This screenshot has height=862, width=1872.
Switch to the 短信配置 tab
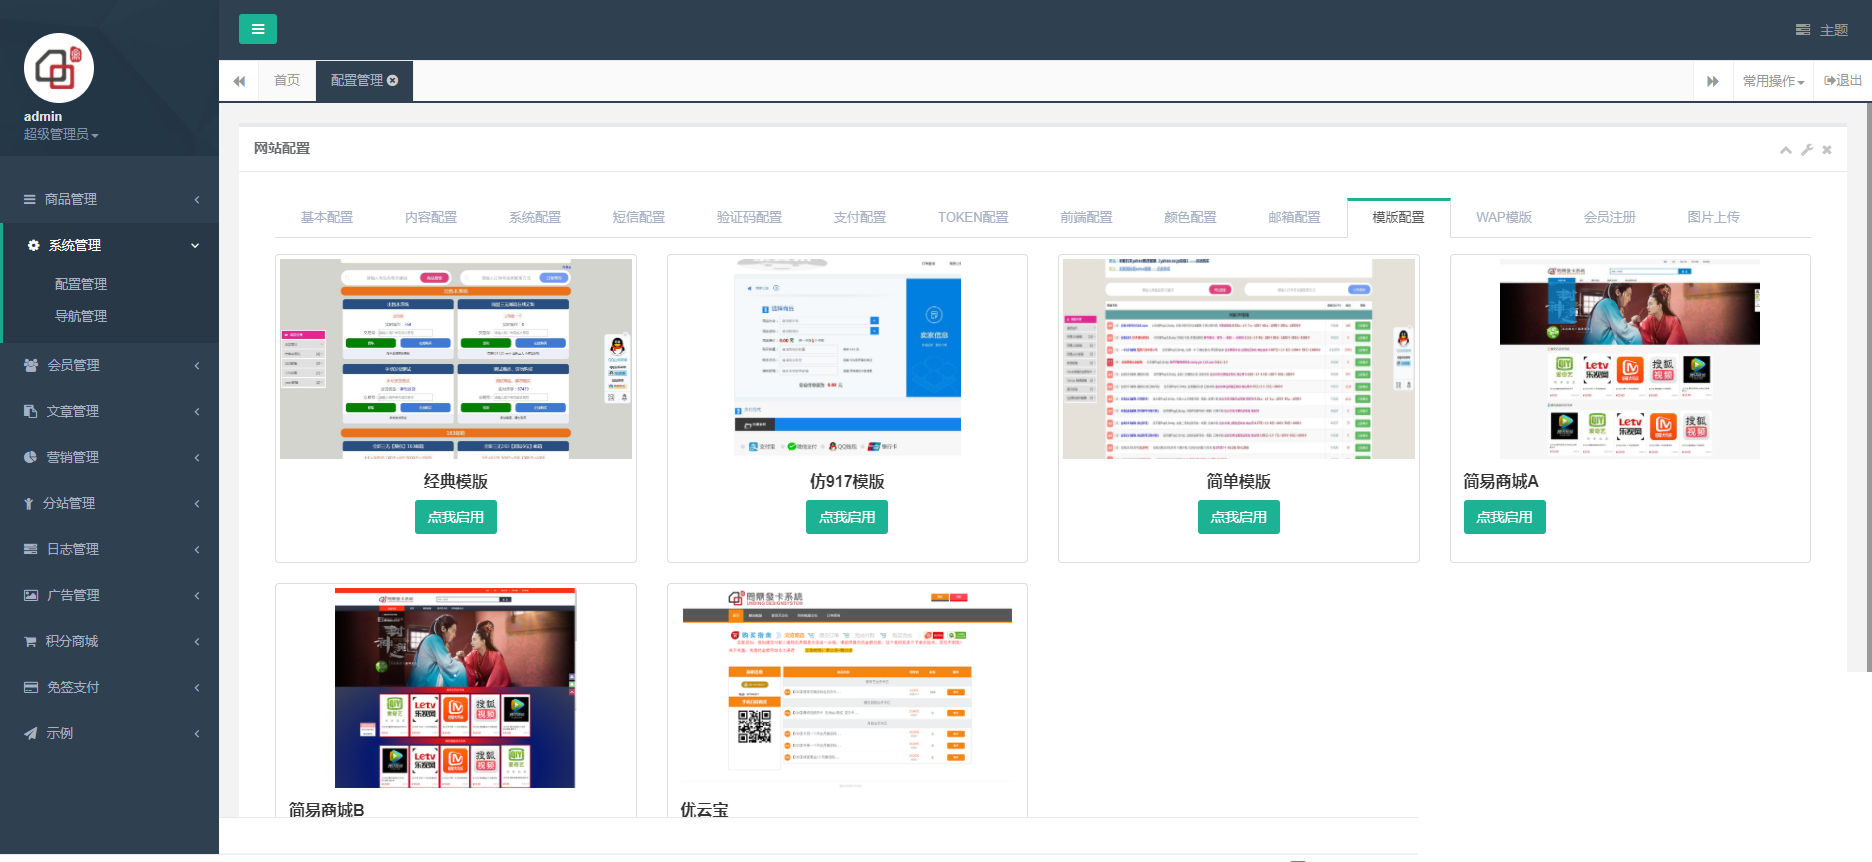(639, 217)
